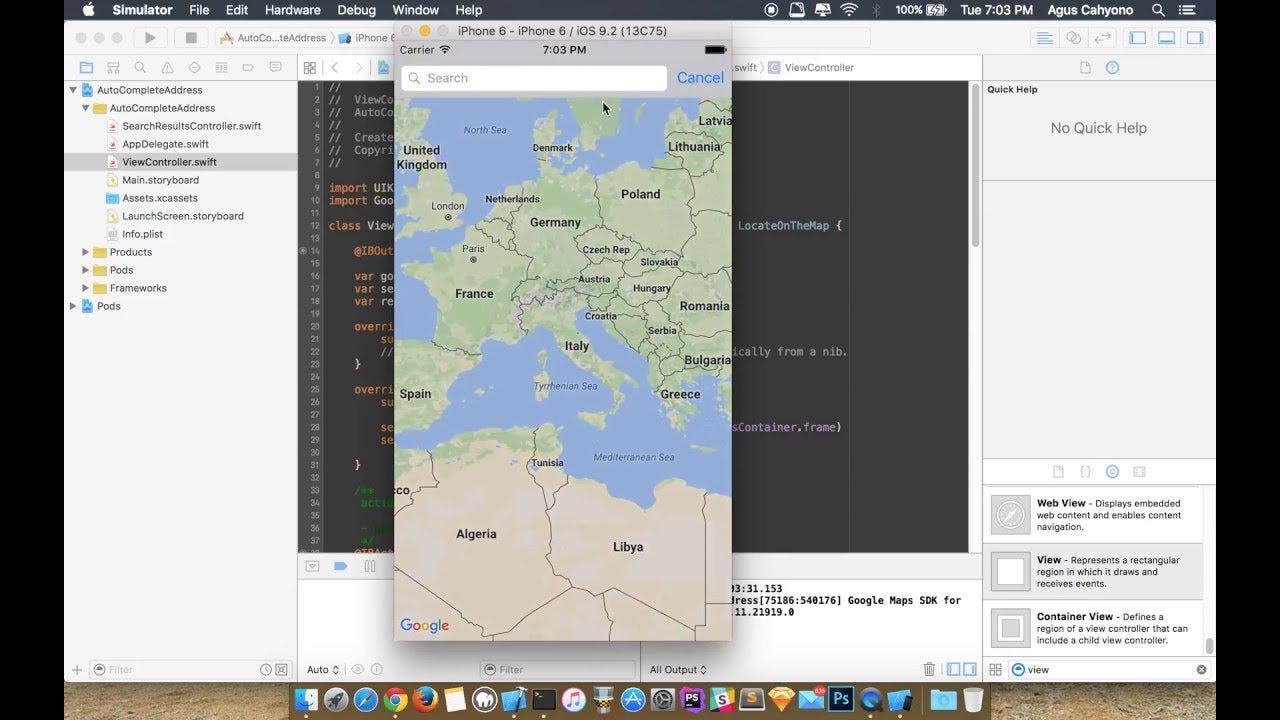Toggle the Debug area visibility
The image size is (1280, 720).
tap(1167, 38)
